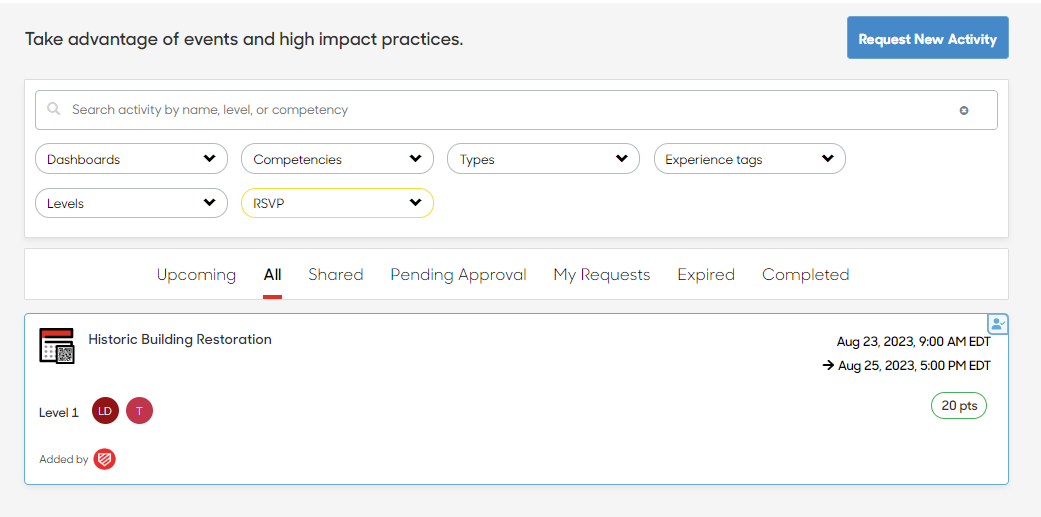The image size is (1041, 517).
Task: Click Request New Activity button
Action: click(927, 38)
